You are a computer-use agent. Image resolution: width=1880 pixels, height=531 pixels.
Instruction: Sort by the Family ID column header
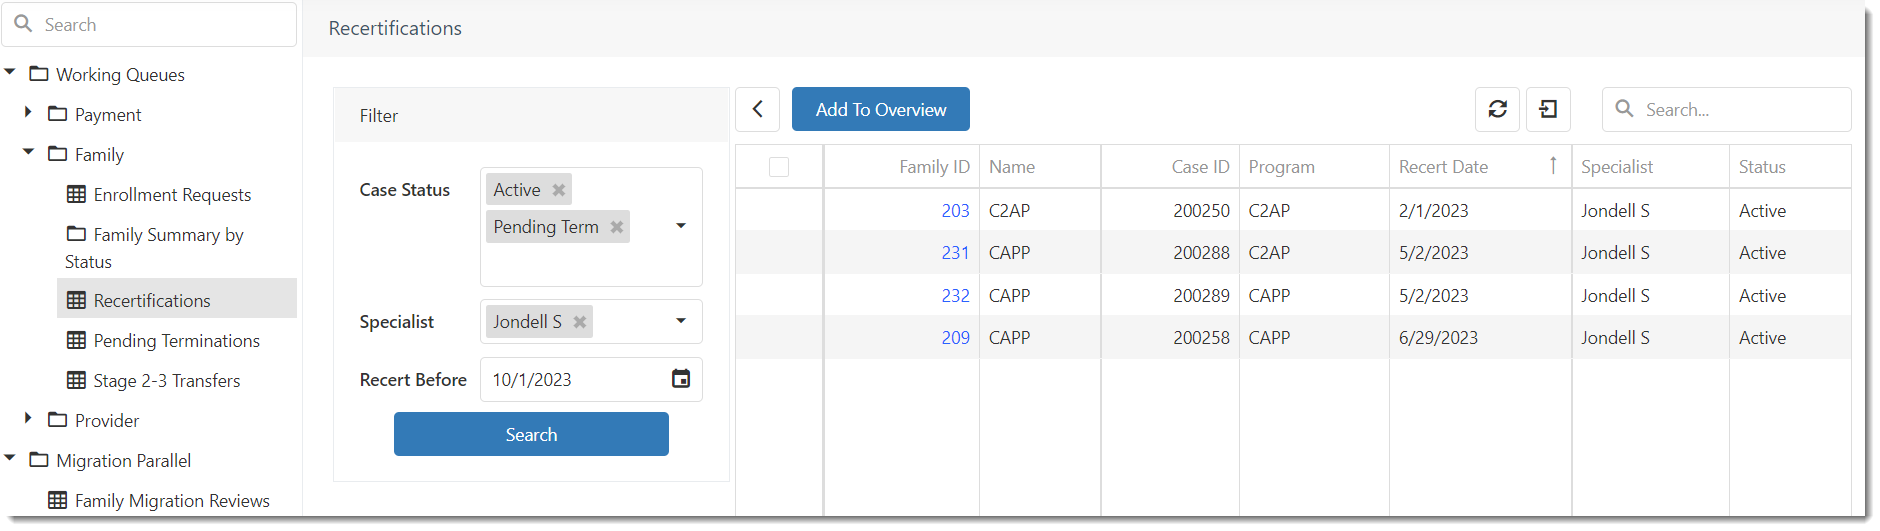click(x=901, y=167)
